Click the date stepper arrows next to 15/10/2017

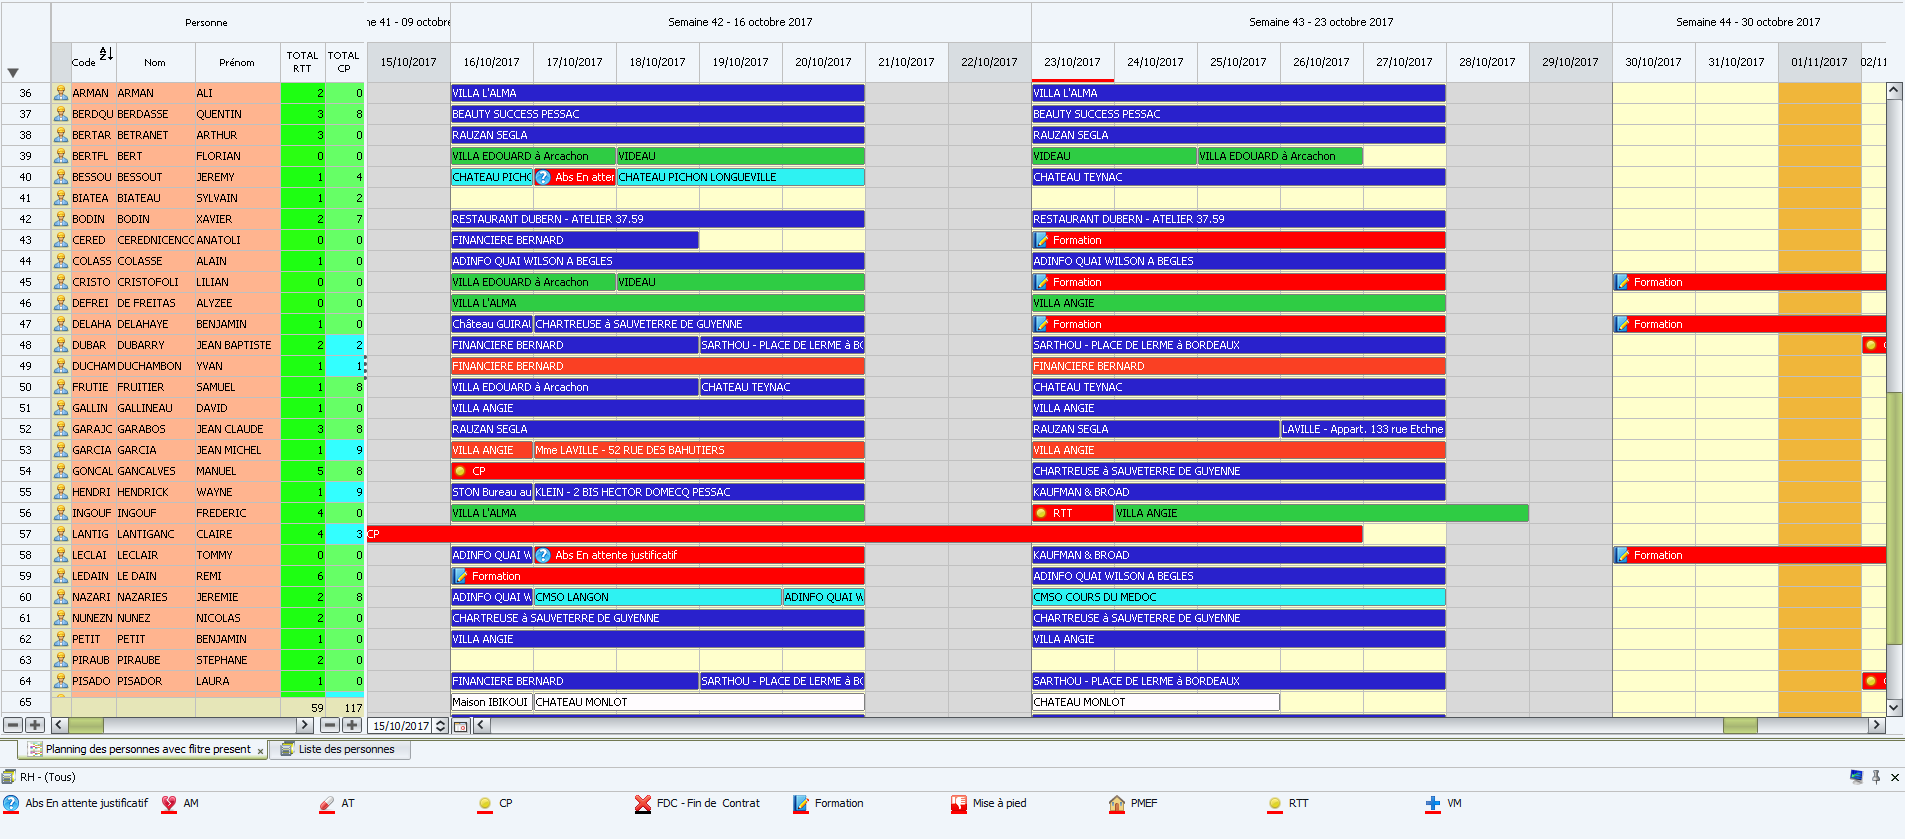pos(441,726)
